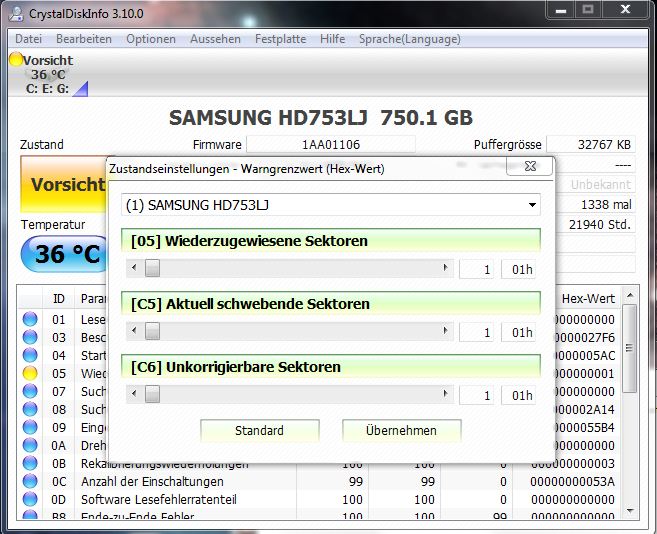Click the 01h hex field for attribute C5

pyautogui.click(x=518, y=332)
